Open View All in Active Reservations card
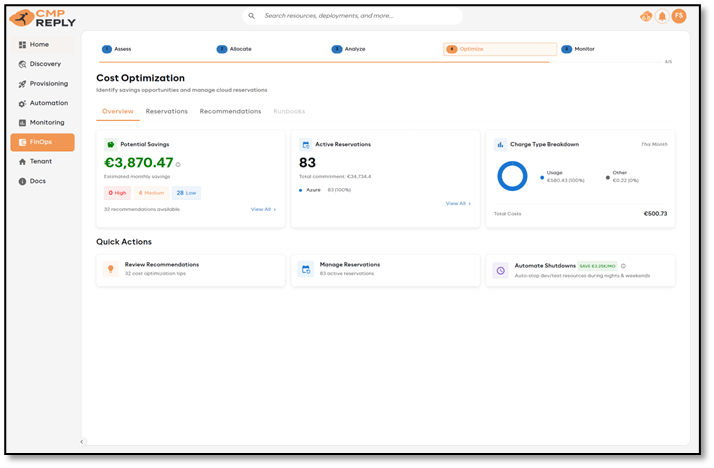Viewport: 714px width, 468px height. click(x=458, y=203)
